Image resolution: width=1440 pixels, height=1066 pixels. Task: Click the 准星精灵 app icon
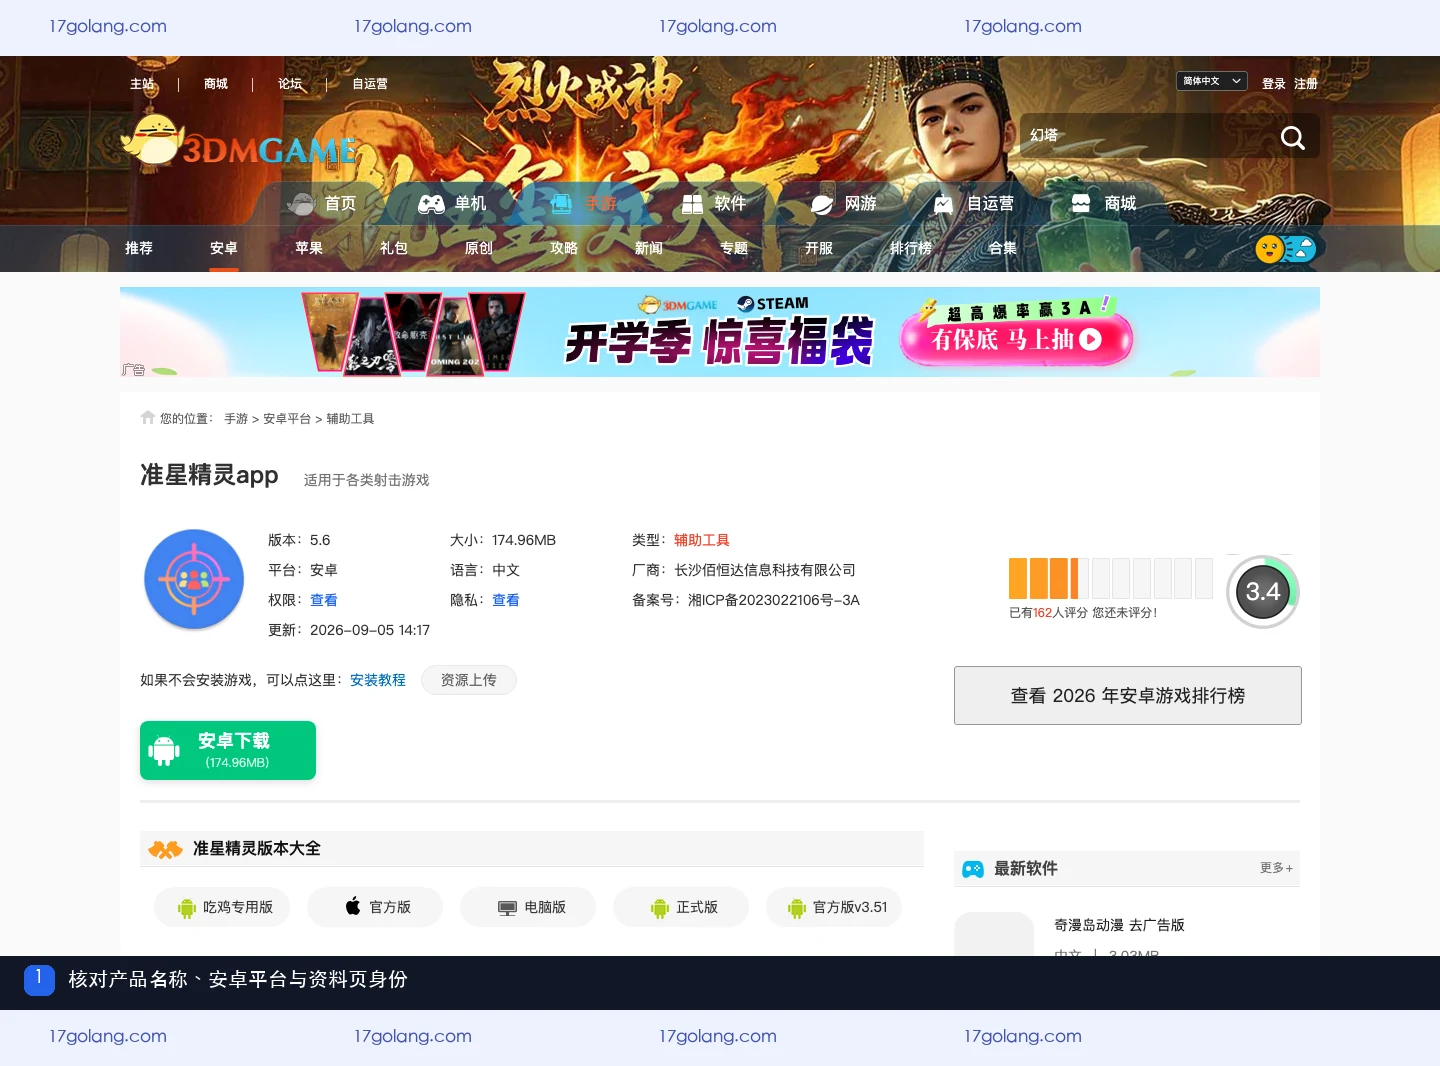pyautogui.click(x=194, y=579)
